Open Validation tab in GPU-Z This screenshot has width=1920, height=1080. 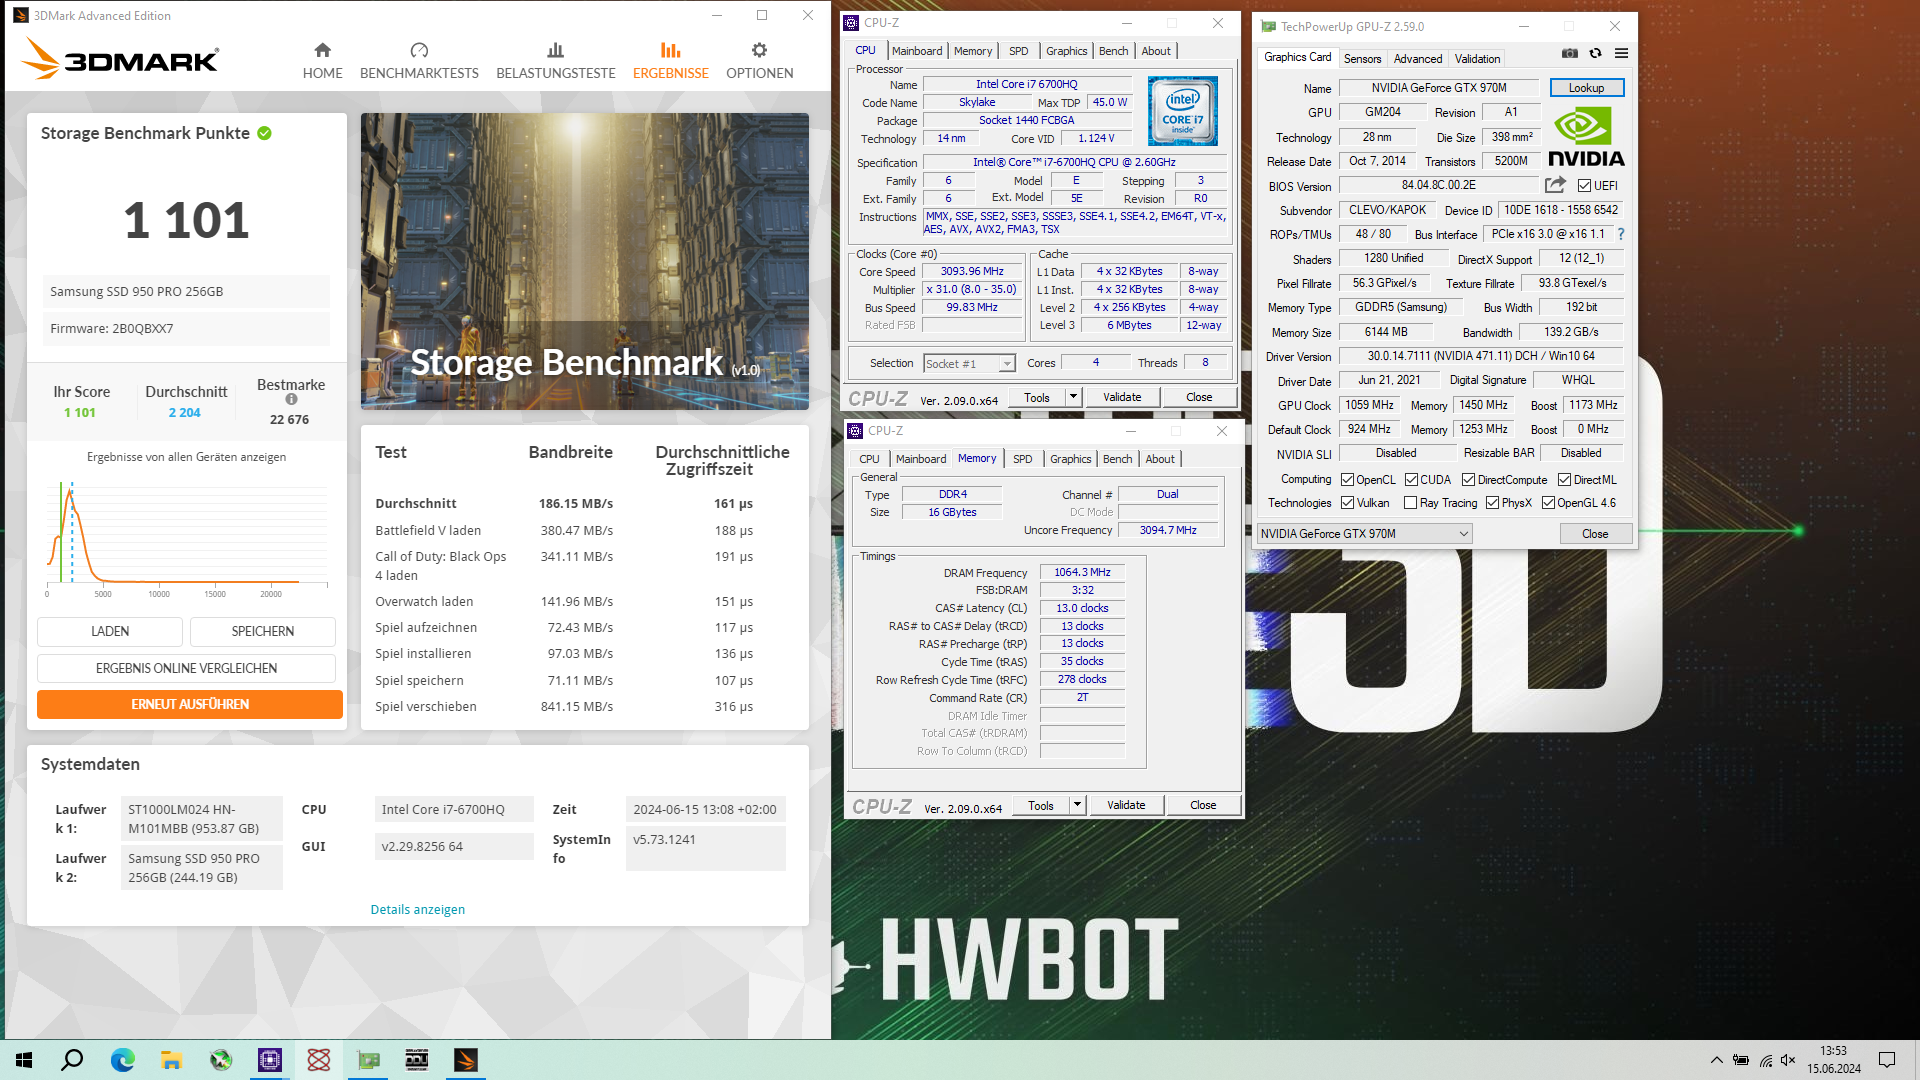point(1477,59)
